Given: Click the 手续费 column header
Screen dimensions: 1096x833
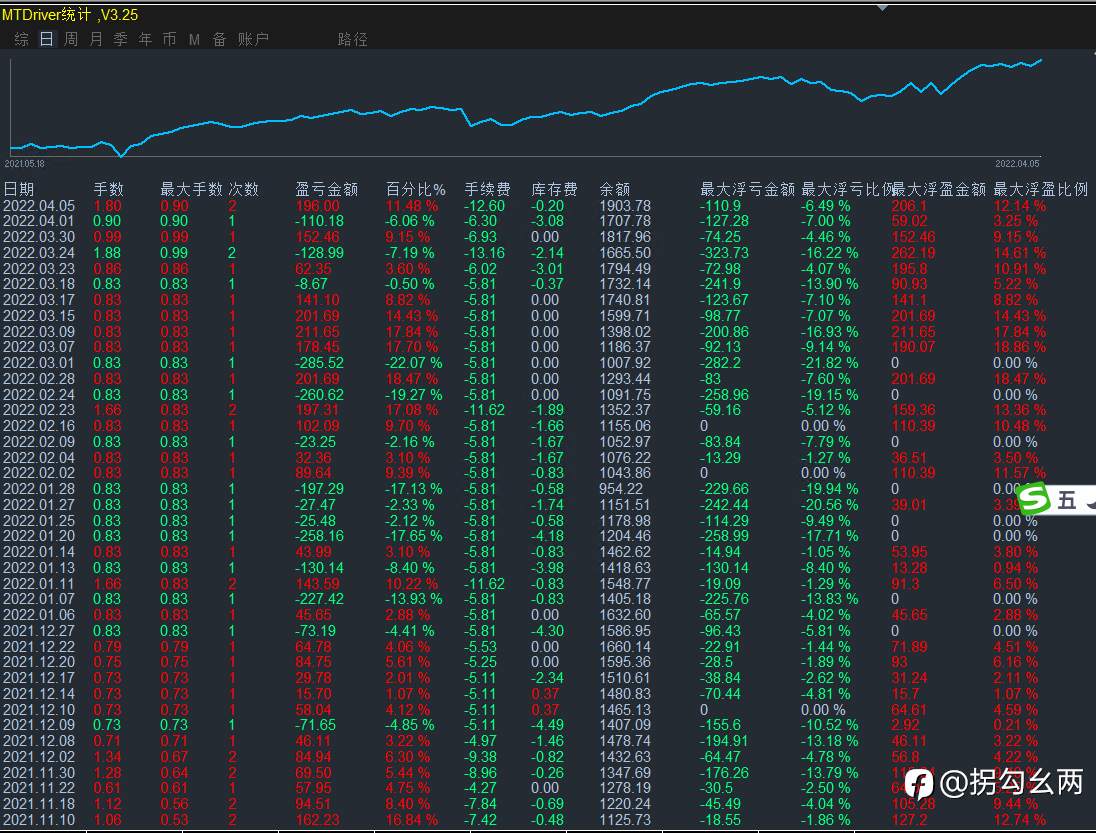Looking at the screenshot, I should pos(487,189).
